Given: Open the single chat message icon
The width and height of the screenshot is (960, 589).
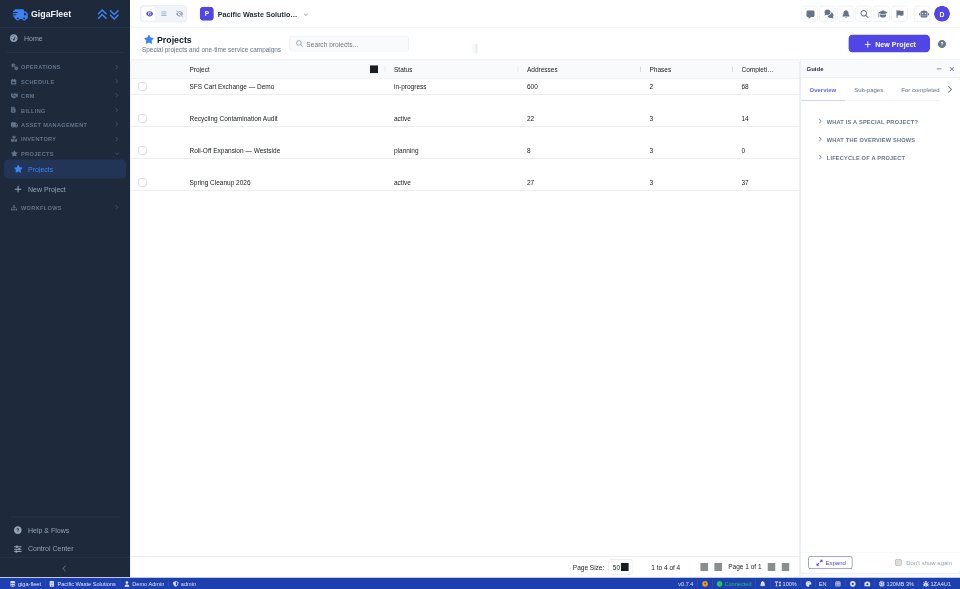Looking at the screenshot, I should (x=811, y=14).
